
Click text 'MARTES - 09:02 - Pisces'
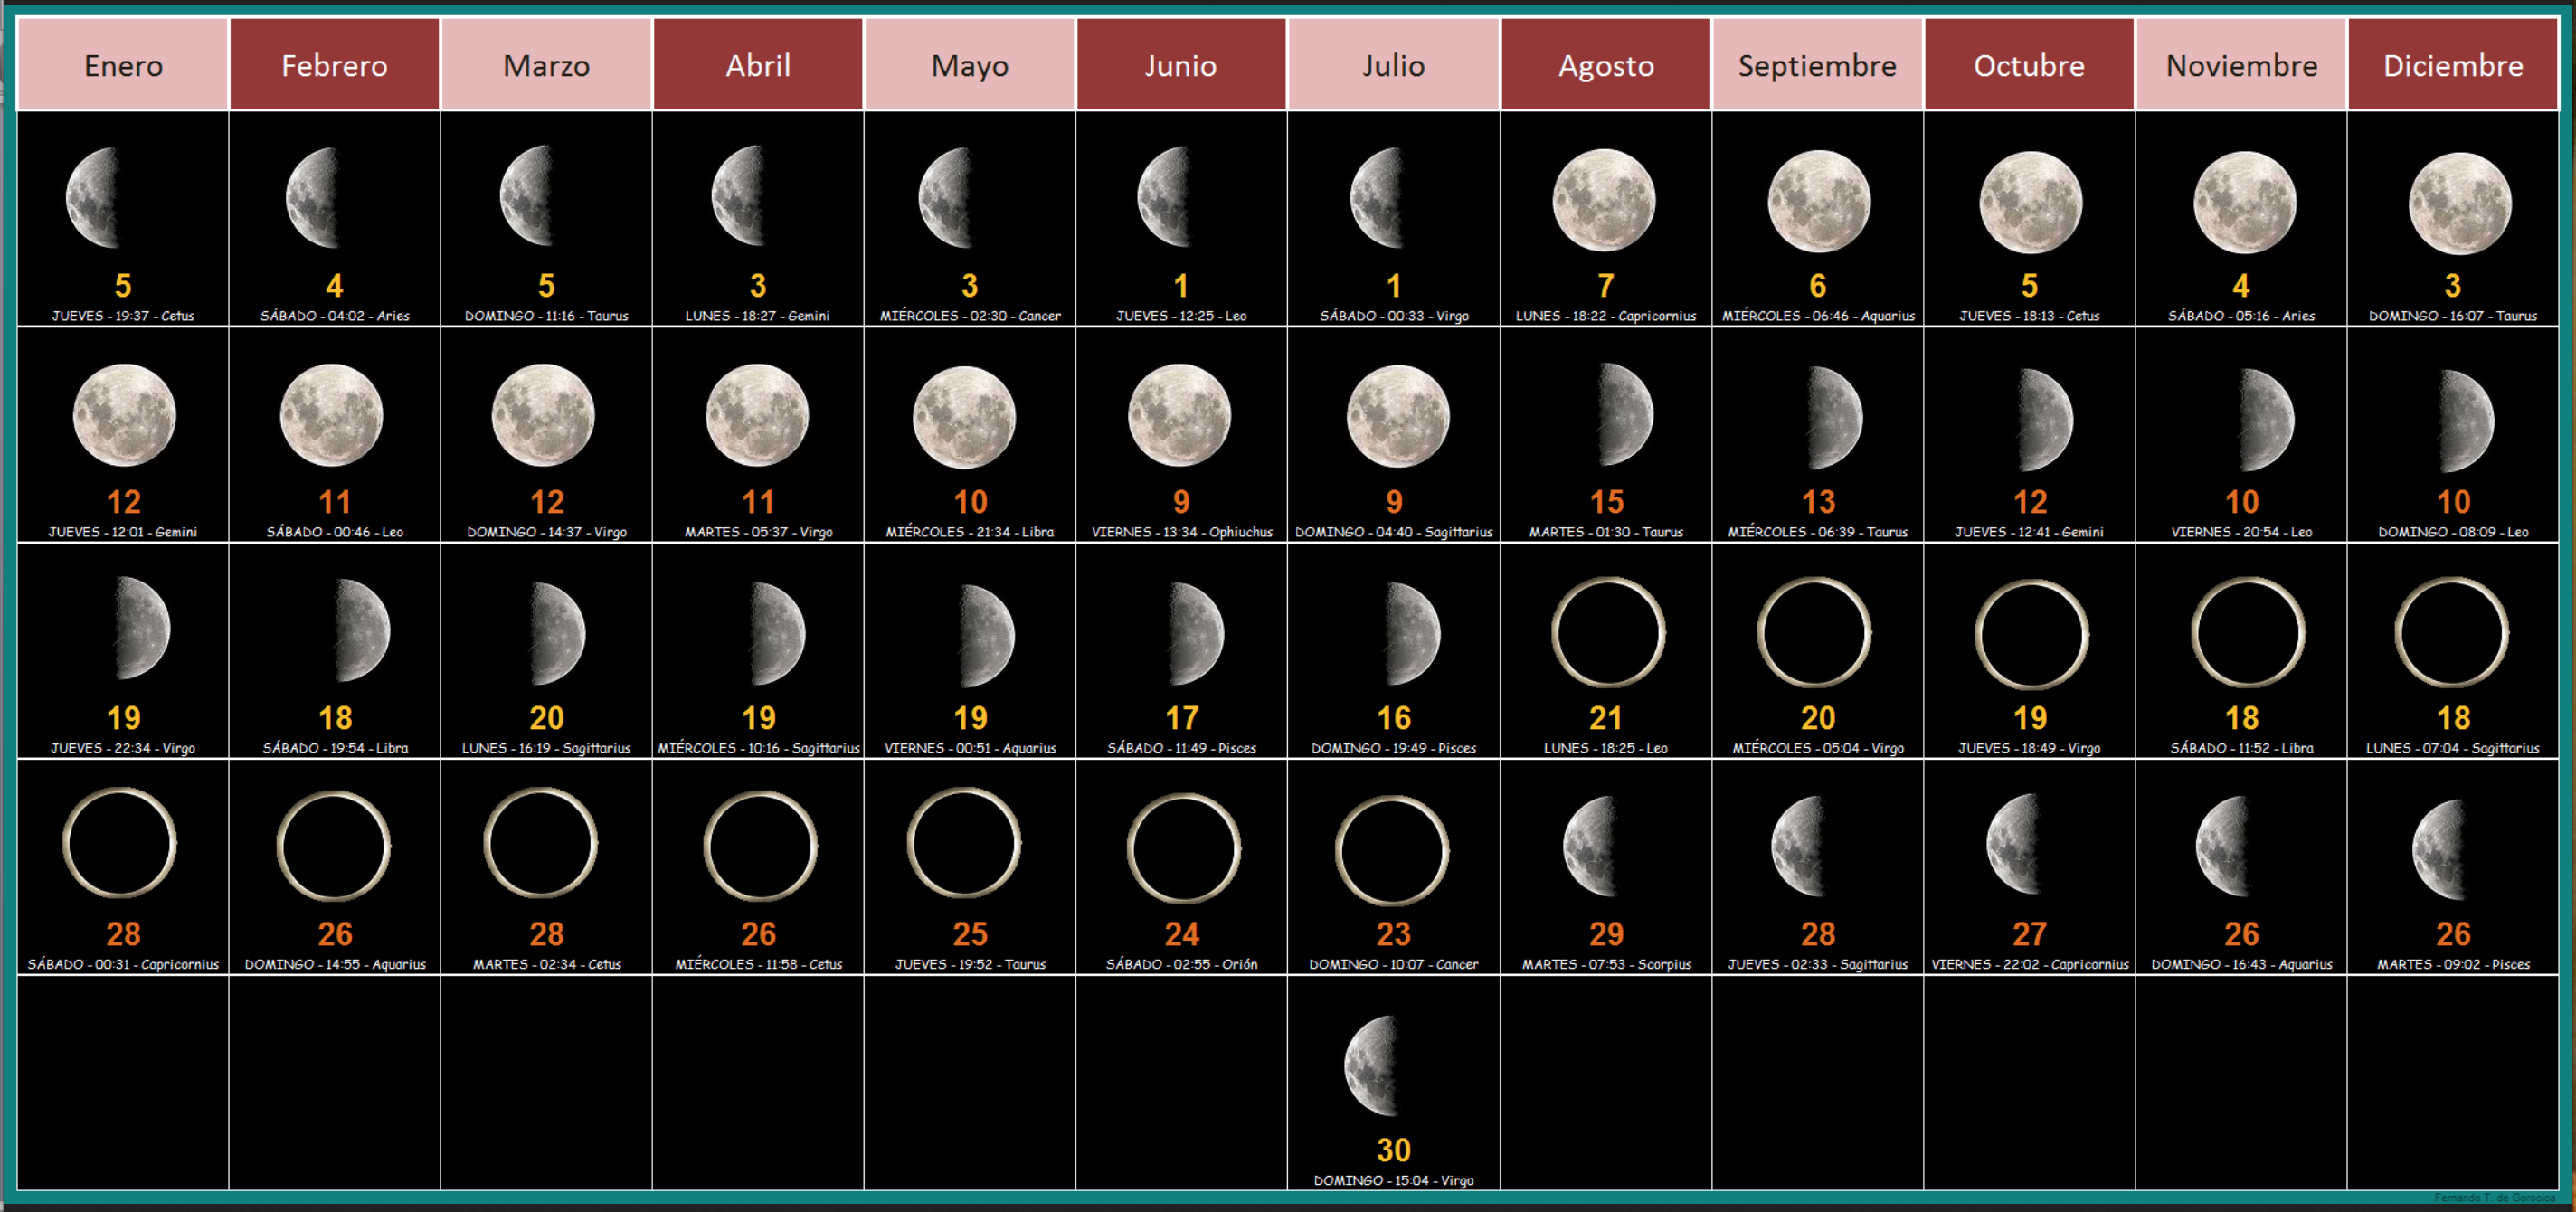pyautogui.click(x=2454, y=964)
